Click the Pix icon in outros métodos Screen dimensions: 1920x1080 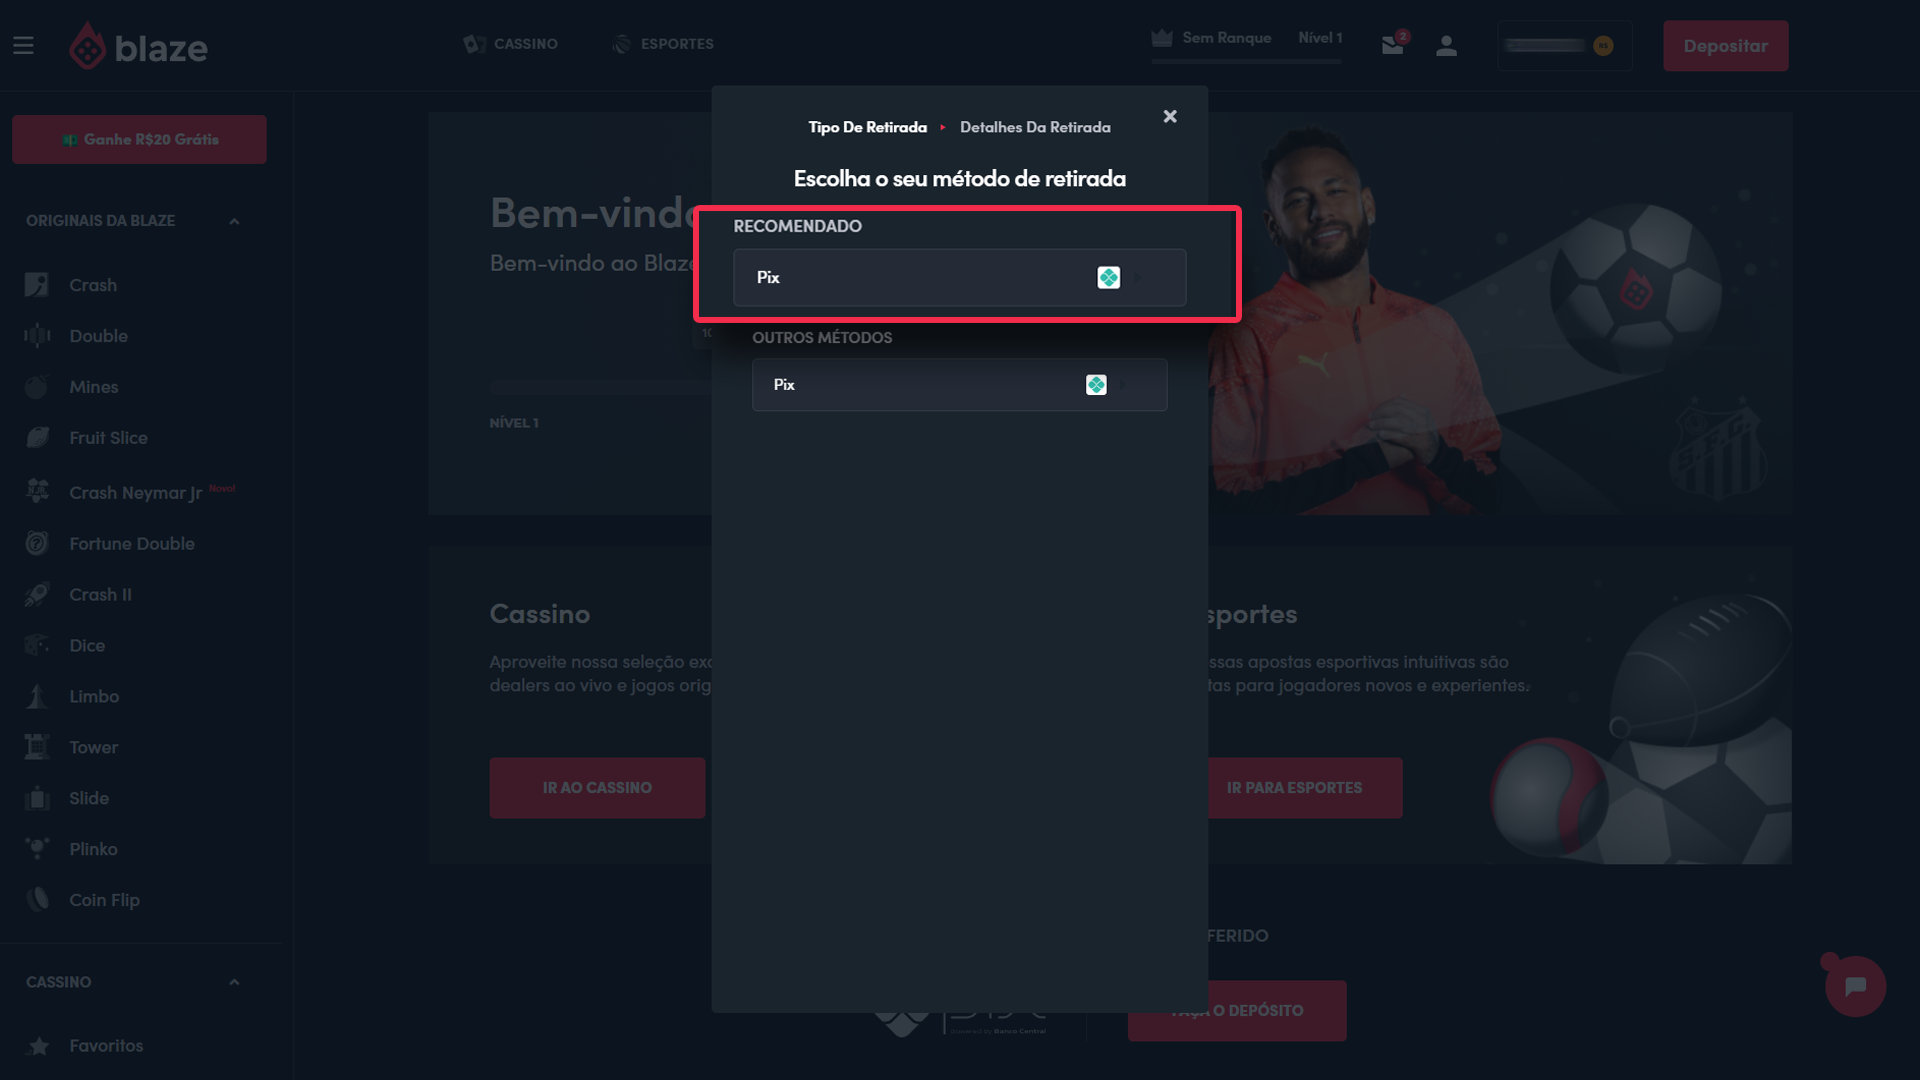(1096, 384)
